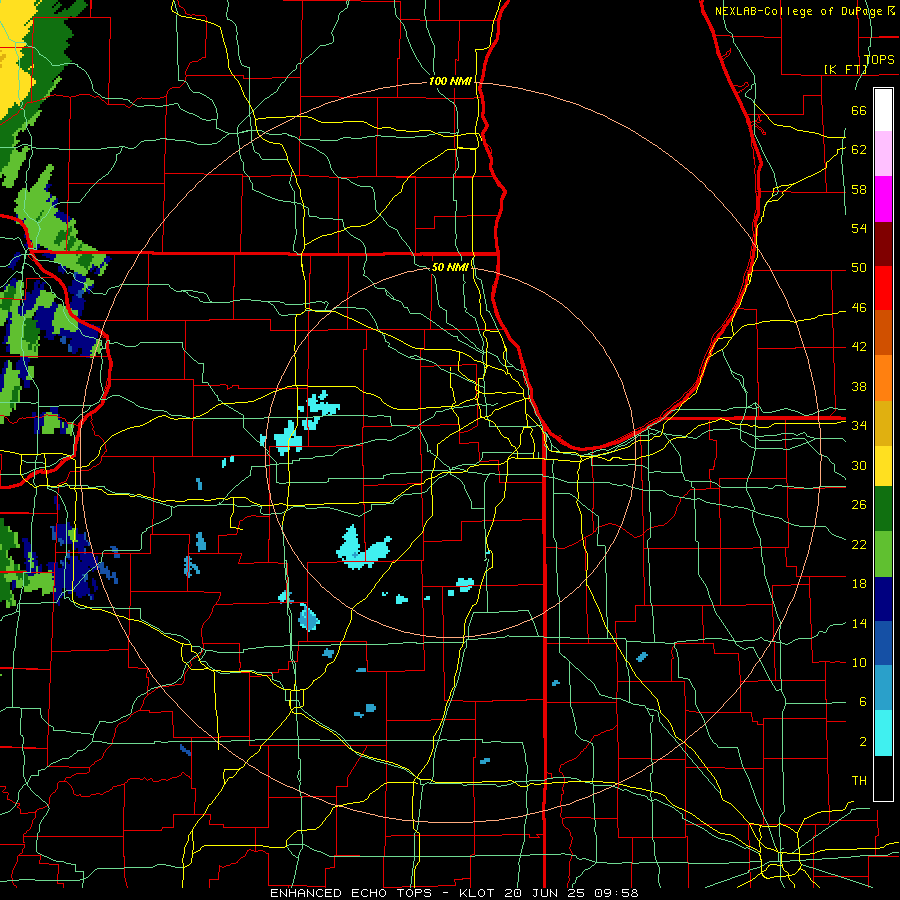This screenshot has height=900, width=900.
Task: Select the light green legend swatch
Action: click(883, 554)
